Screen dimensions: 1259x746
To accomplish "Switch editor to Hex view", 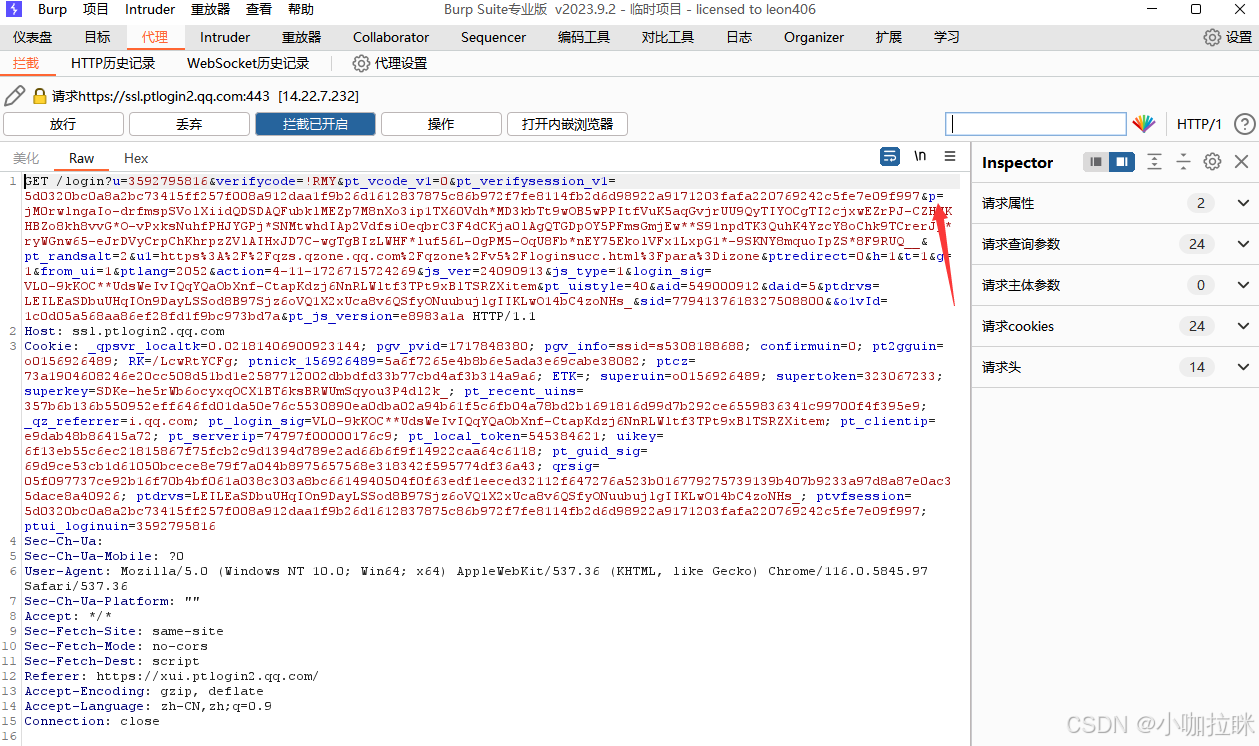I will point(136,158).
